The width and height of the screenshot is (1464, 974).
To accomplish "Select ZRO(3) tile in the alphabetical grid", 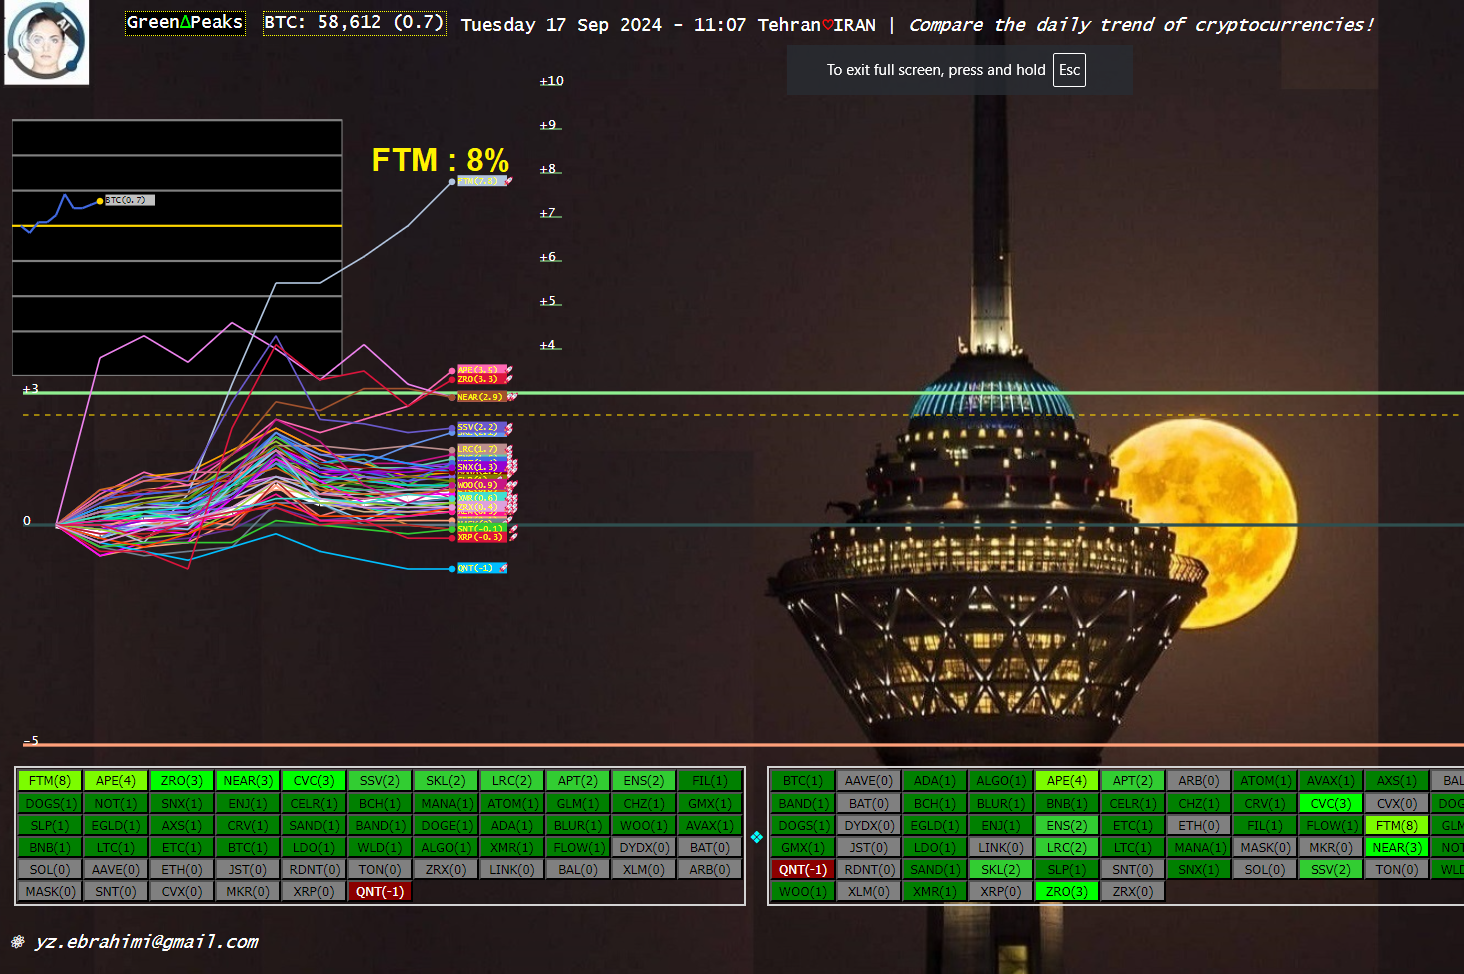I will (1066, 892).
